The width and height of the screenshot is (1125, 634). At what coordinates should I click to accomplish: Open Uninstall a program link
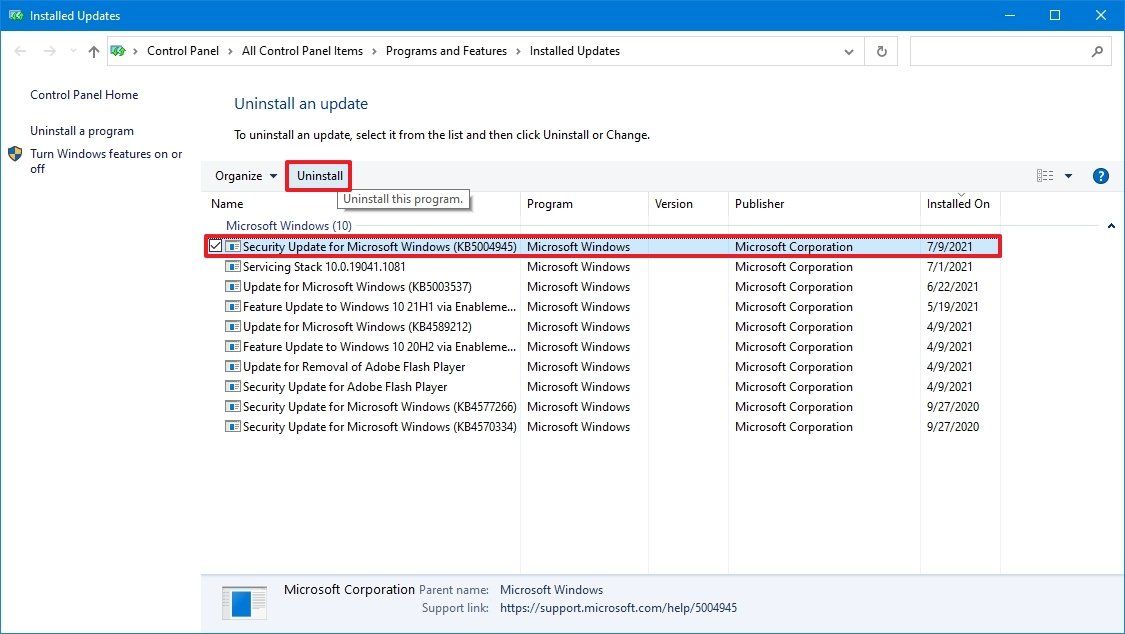[x=82, y=131]
